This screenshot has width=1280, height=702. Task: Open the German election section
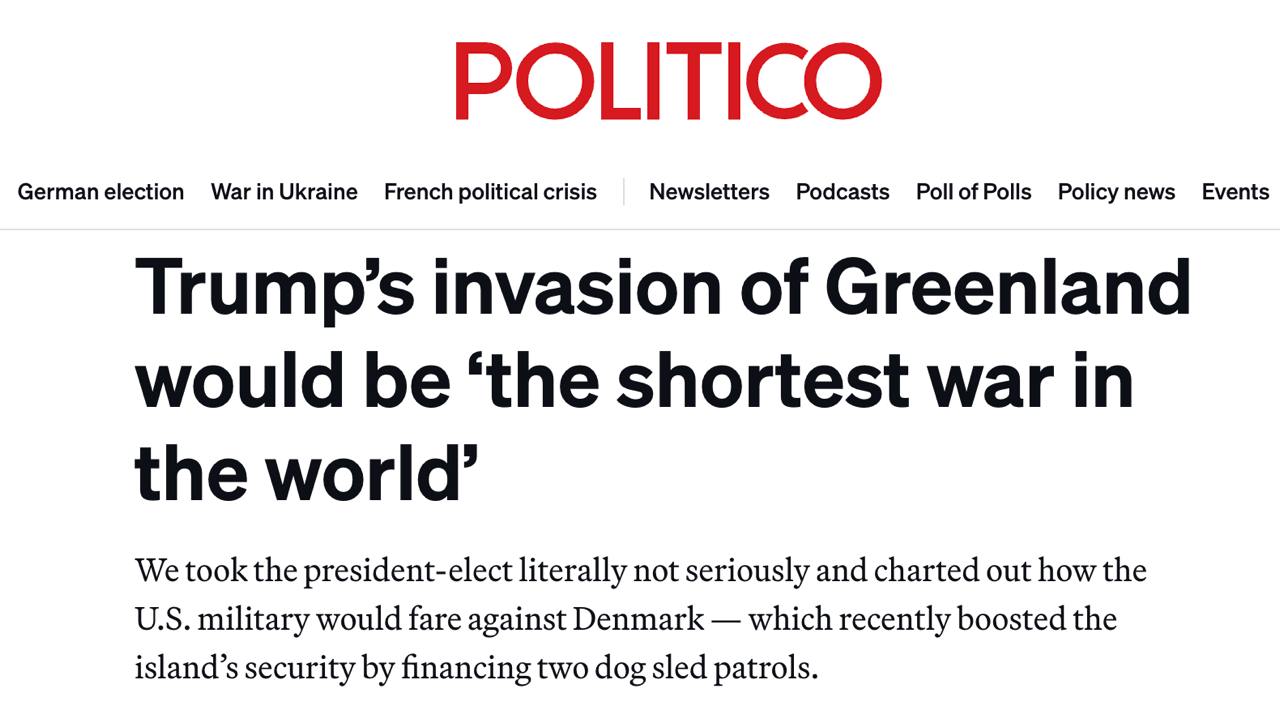click(101, 192)
